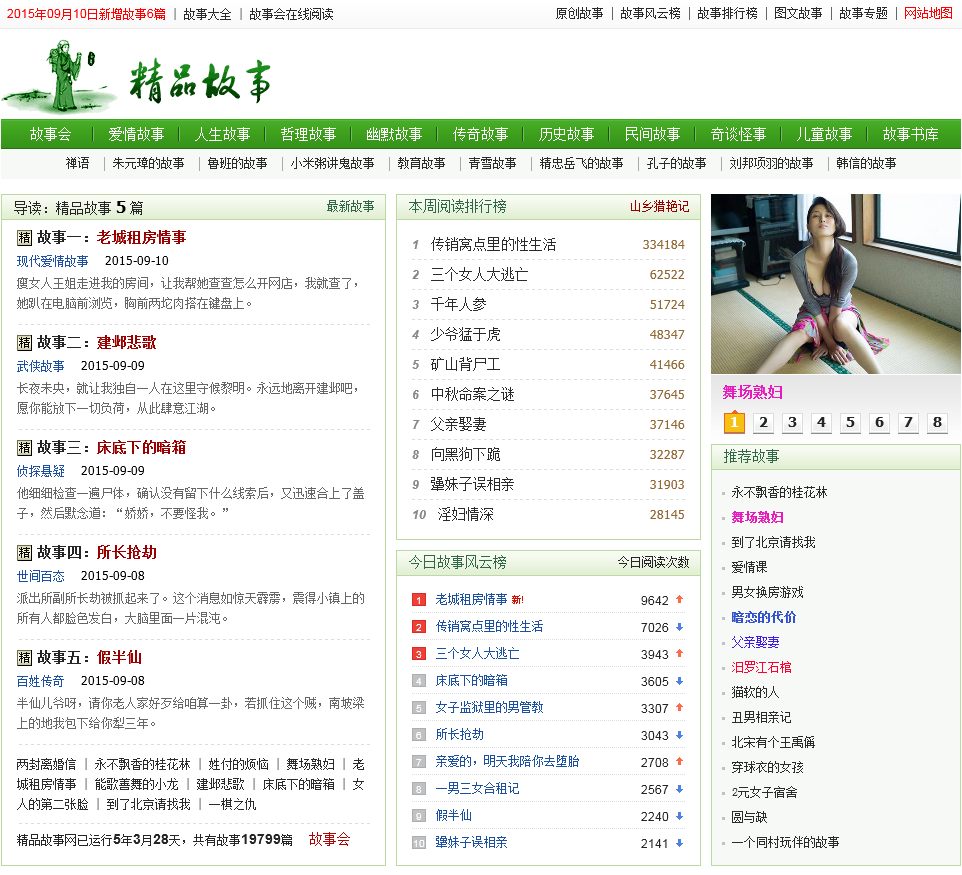962x875 pixels.
Task: Open recommended story 汨罗江石棺
Action: pos(761,668)
